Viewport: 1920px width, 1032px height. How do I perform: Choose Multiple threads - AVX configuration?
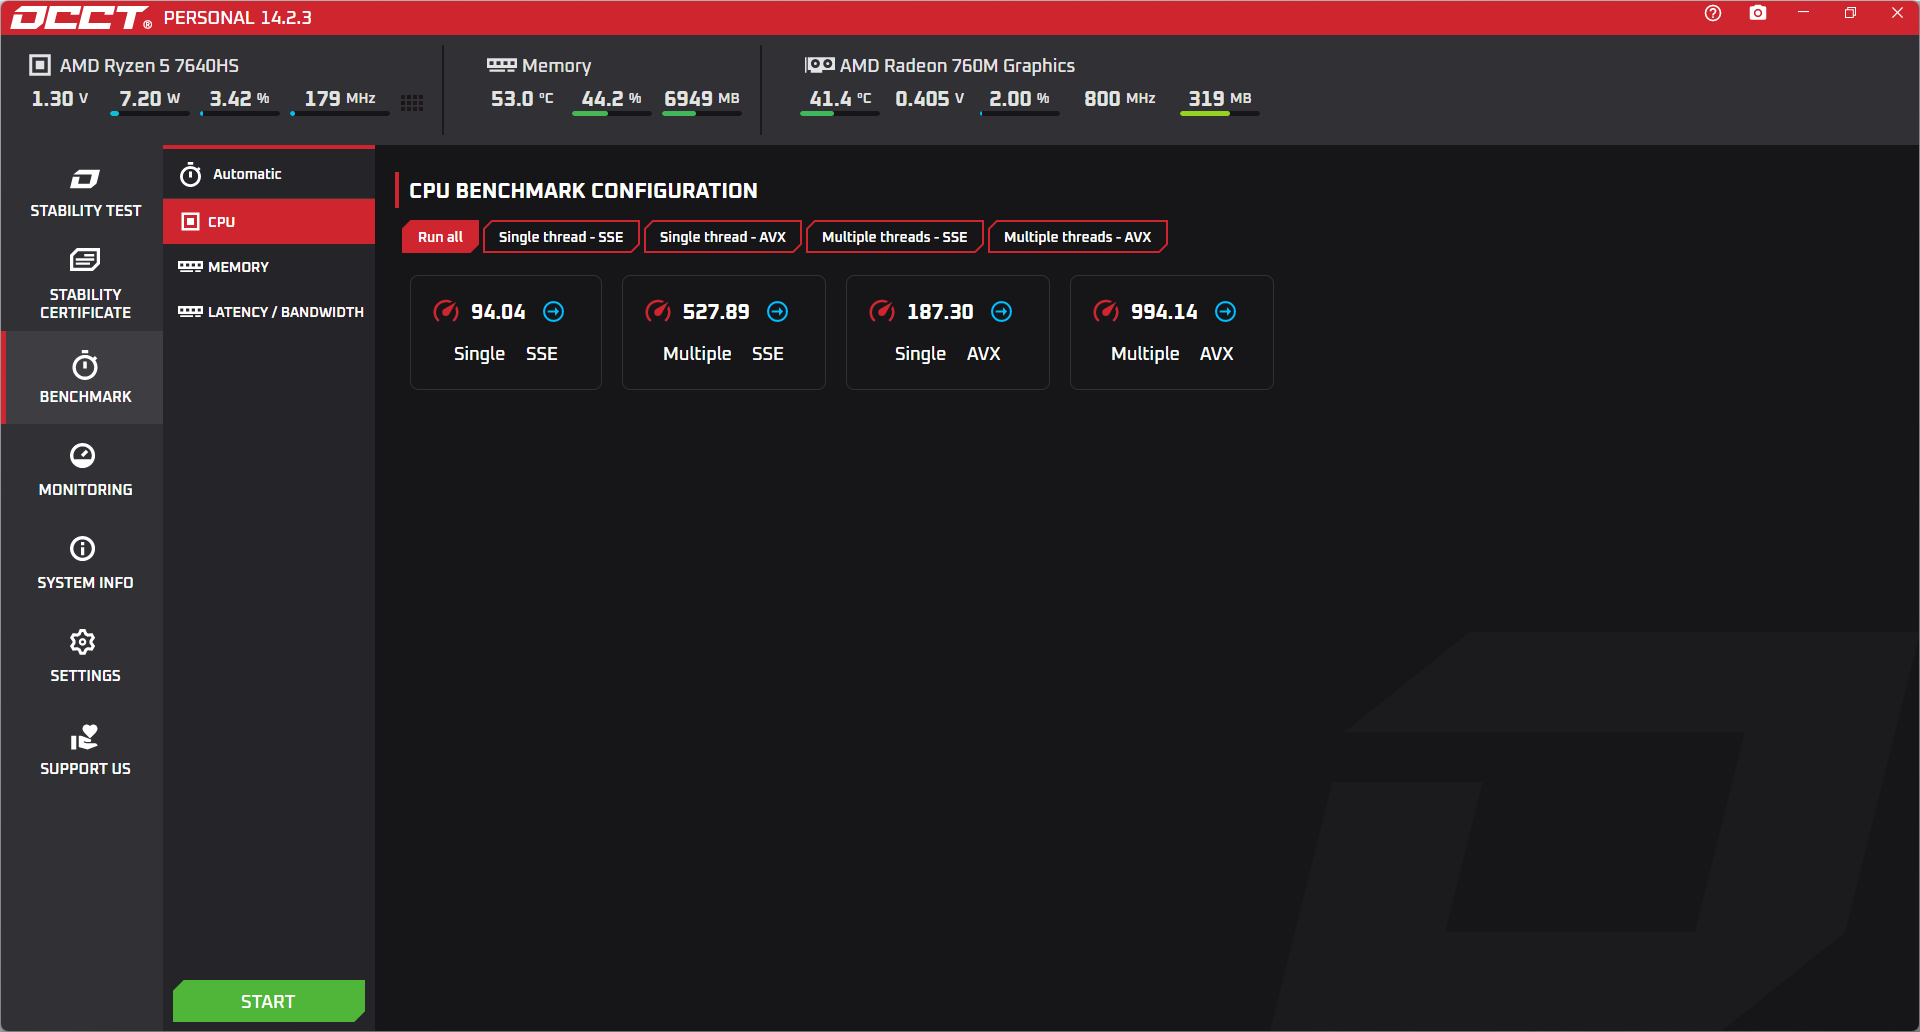(x=1078, y=237)
